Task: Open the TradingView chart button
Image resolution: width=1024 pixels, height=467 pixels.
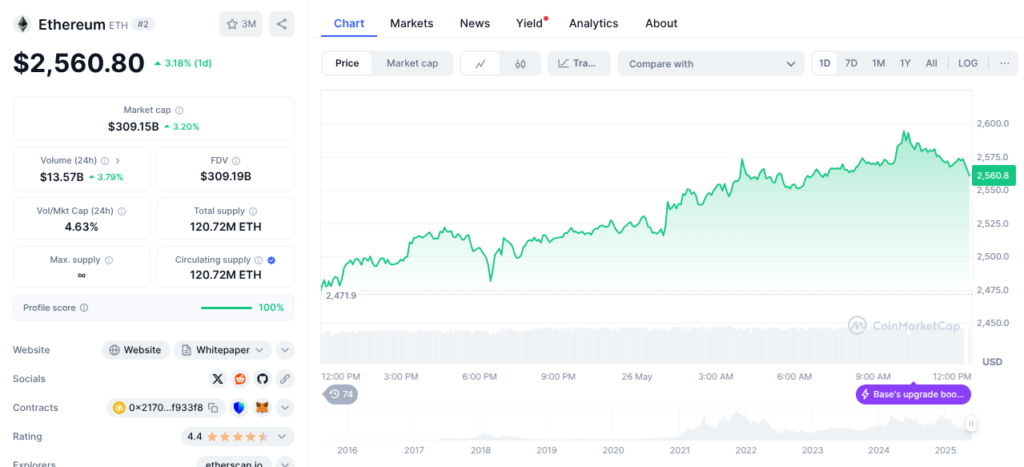Action: pyautogui.click(x=579, y=63)
